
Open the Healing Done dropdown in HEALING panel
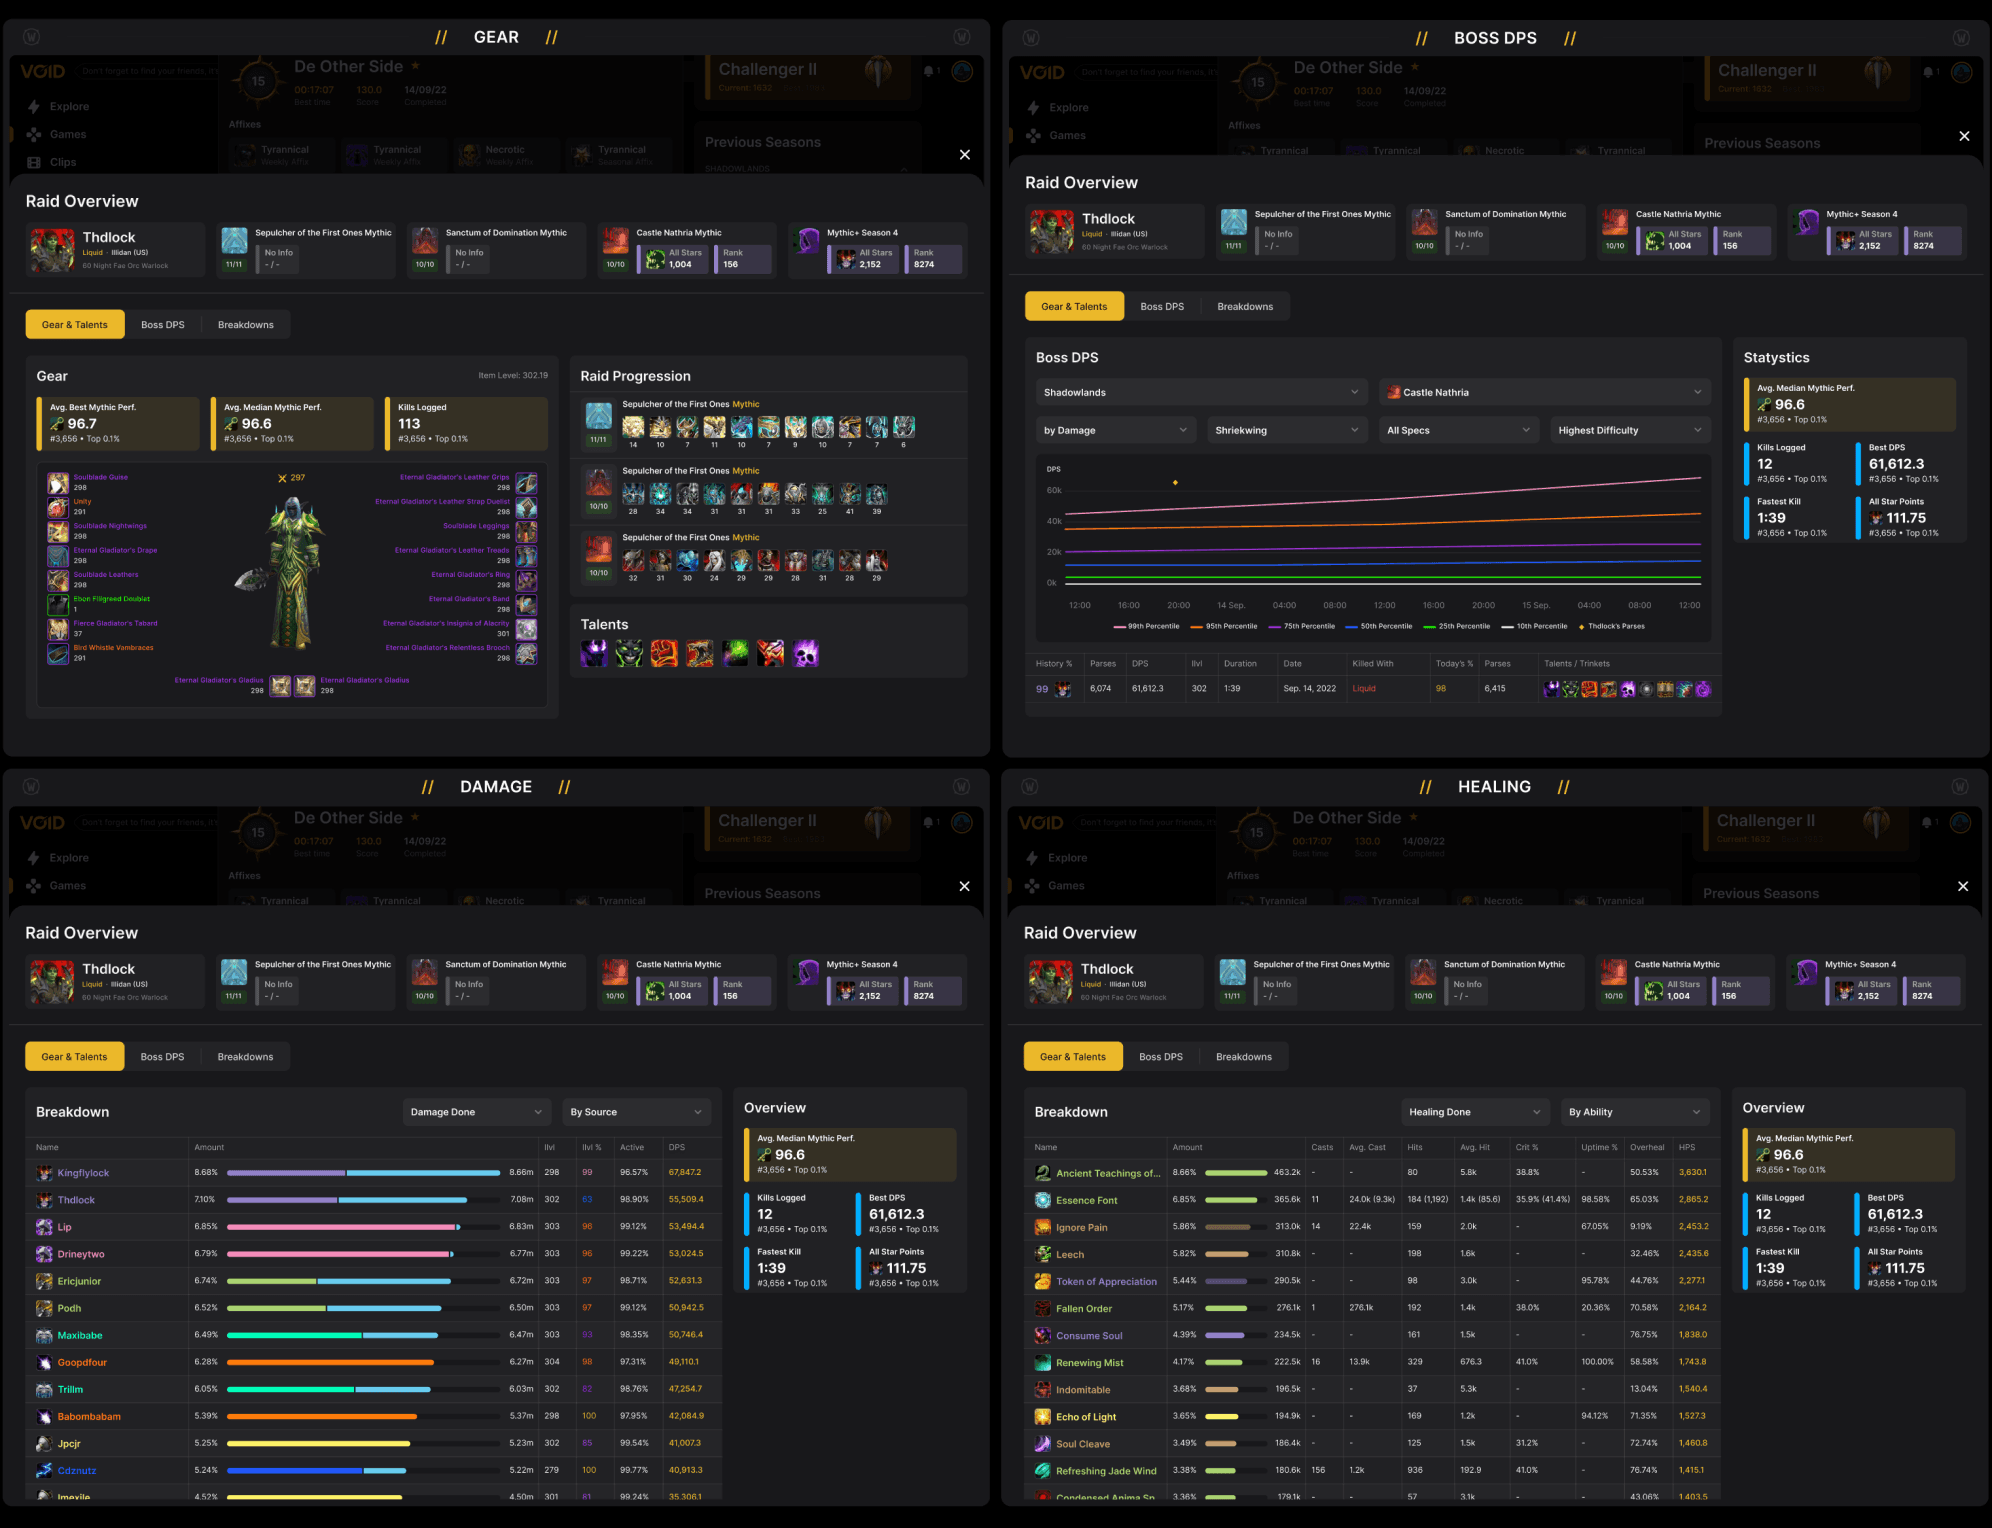coord(1475,1112)
